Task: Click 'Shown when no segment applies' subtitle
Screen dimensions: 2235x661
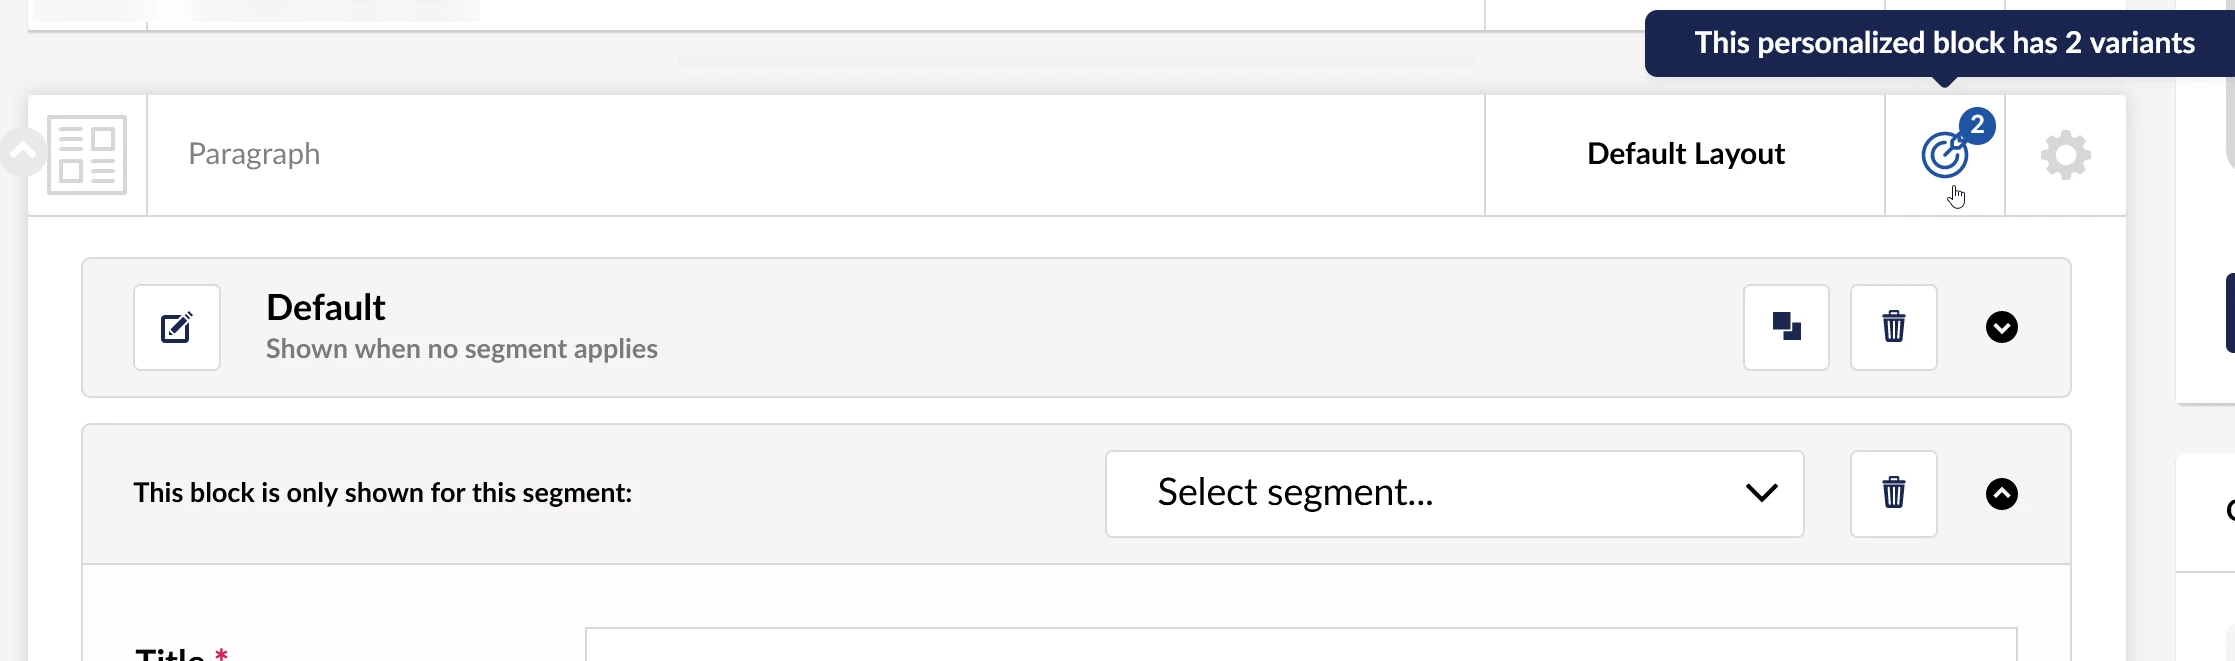Action: pos(461,349)
